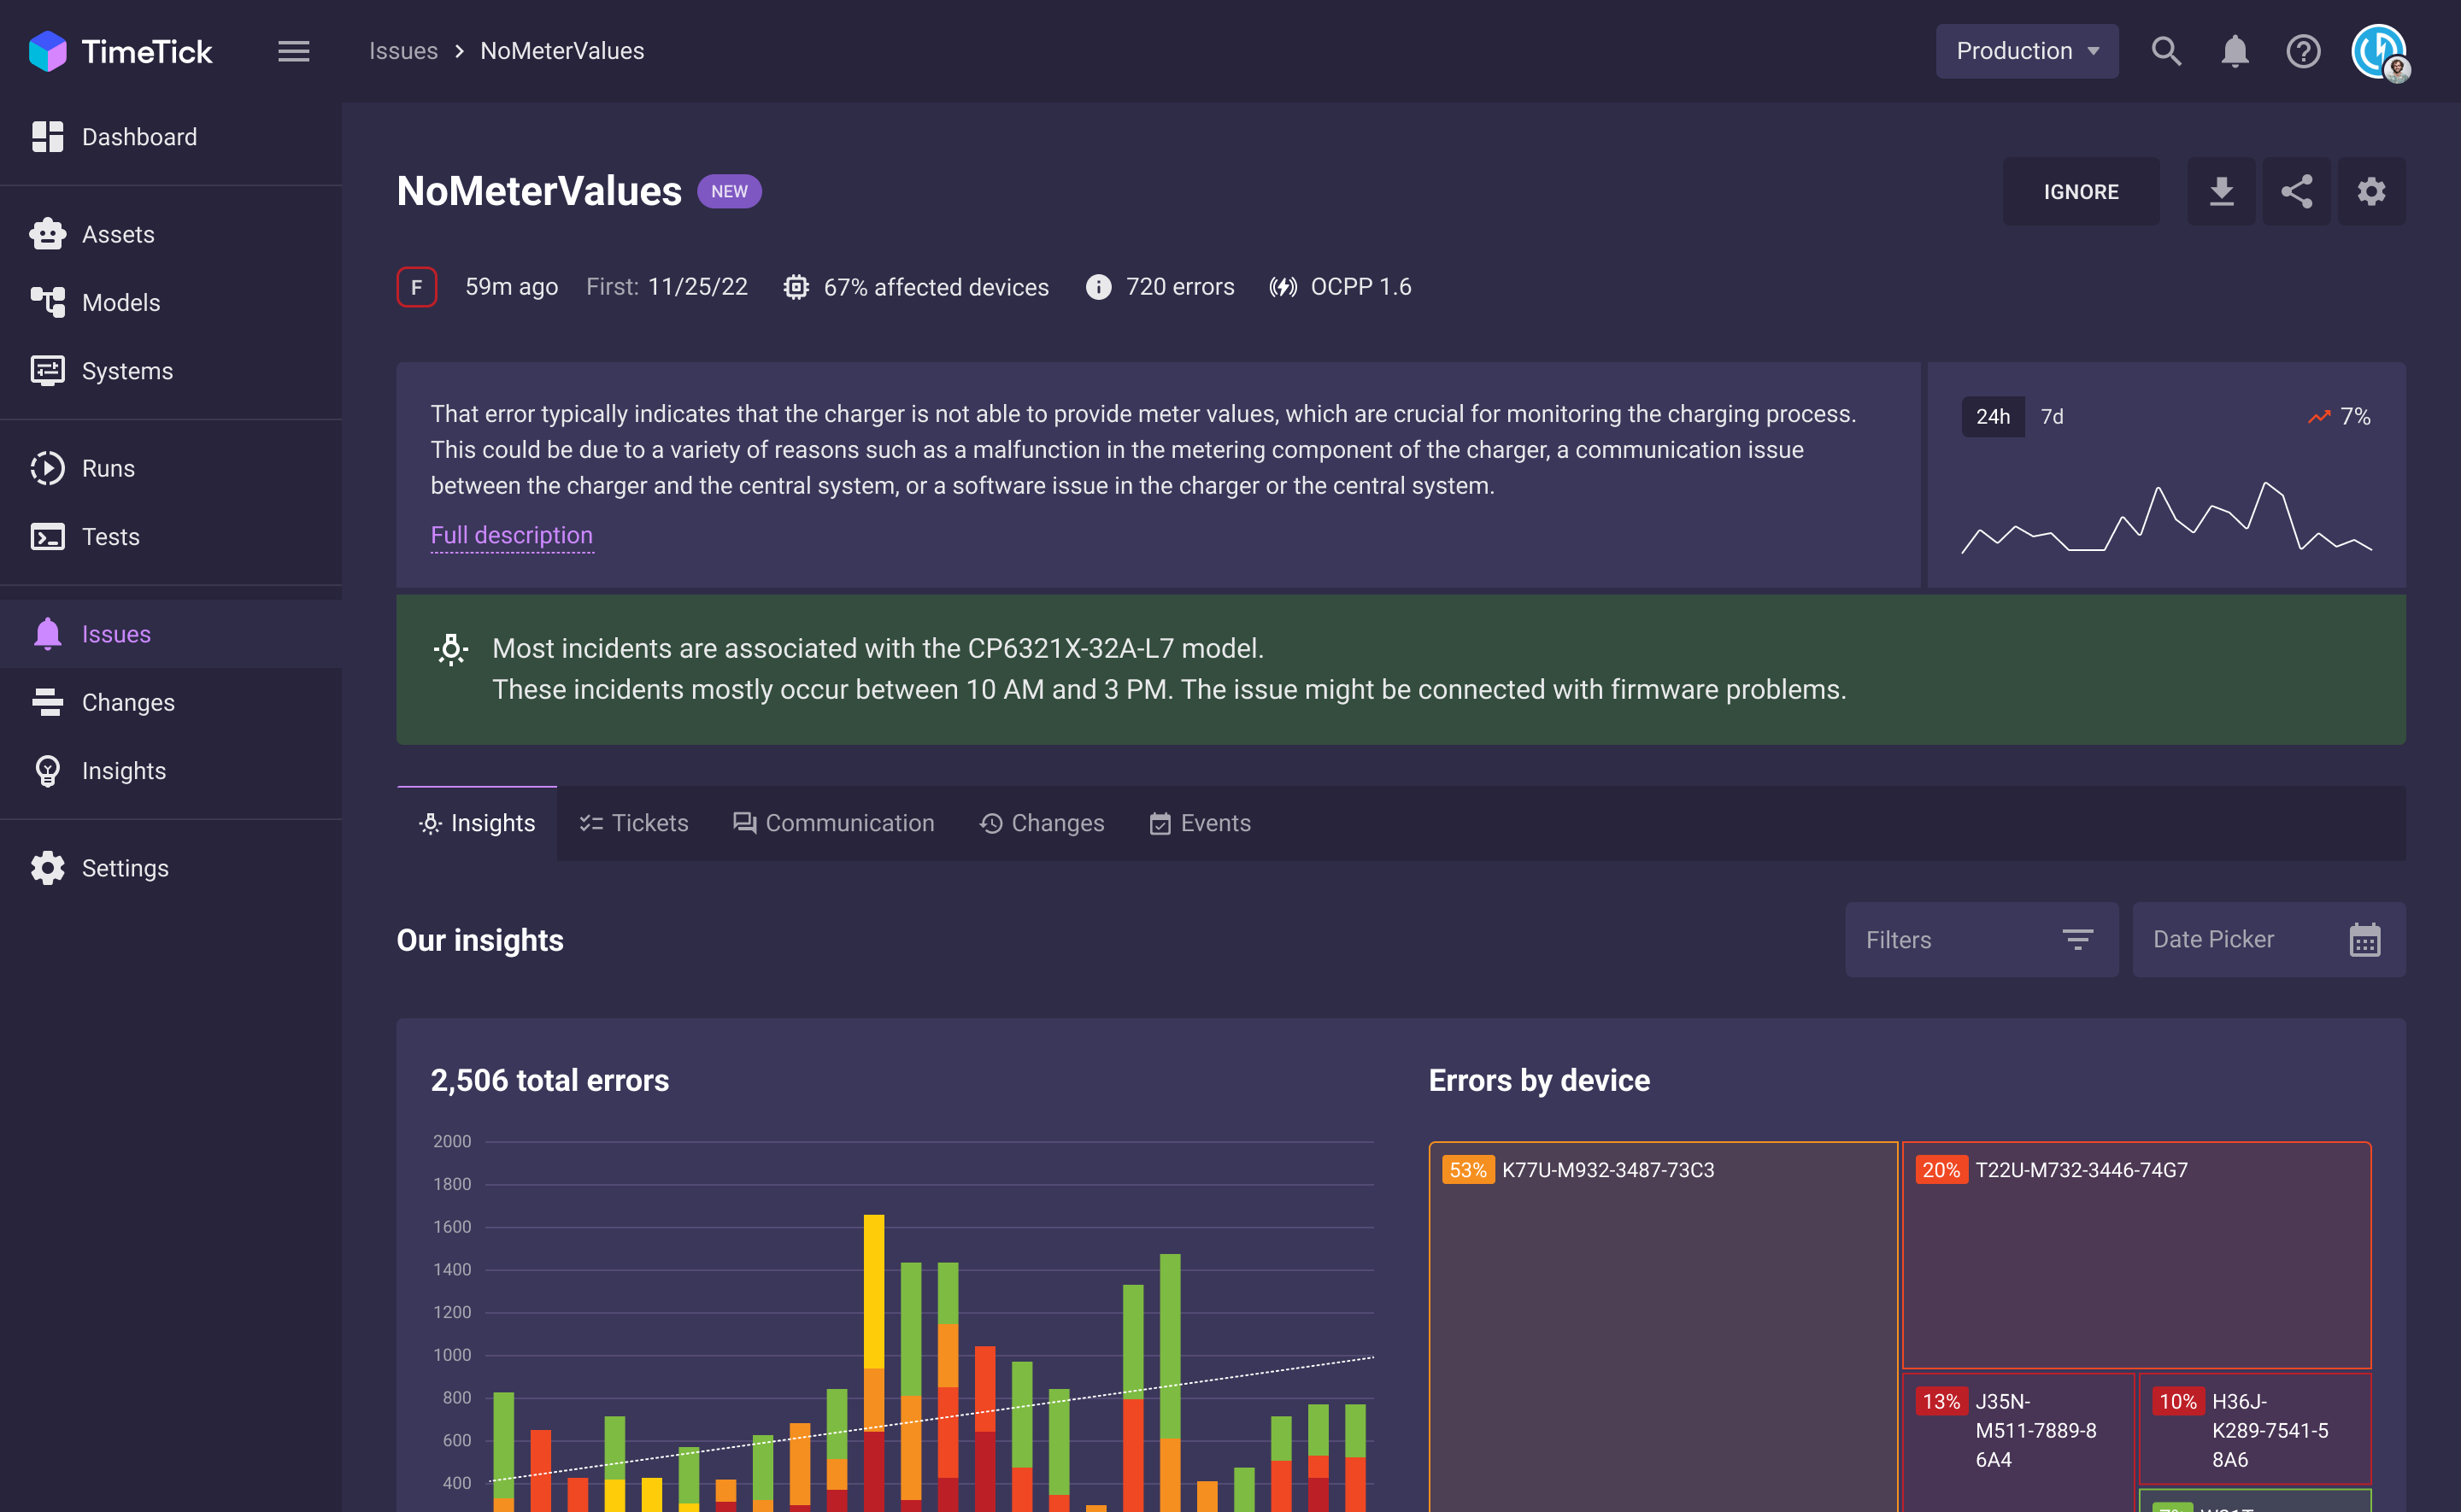The width and height of the screenshot is (2461, 1512).
Task: Click the download icon button
Action: click(x=2220, y=191)
